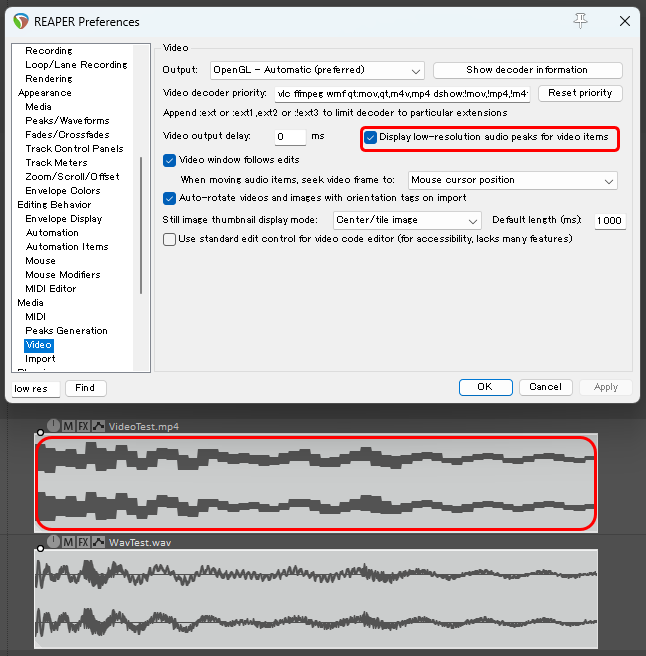Select Zoom/Scroll/Offset in preferences tree
Viewport: 646px width, 656px height.
(x=72, y=177)
